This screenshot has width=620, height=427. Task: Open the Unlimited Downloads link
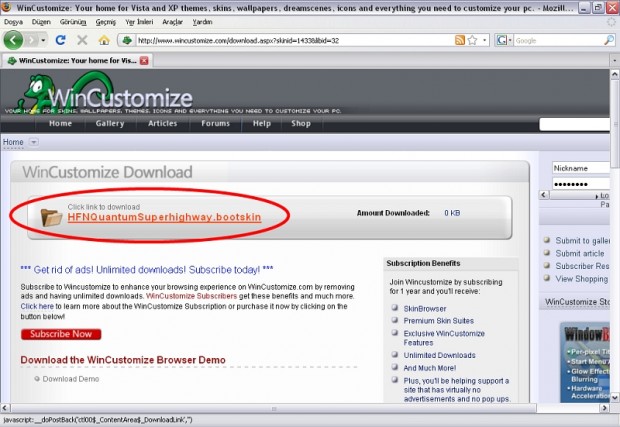point(439,355)
